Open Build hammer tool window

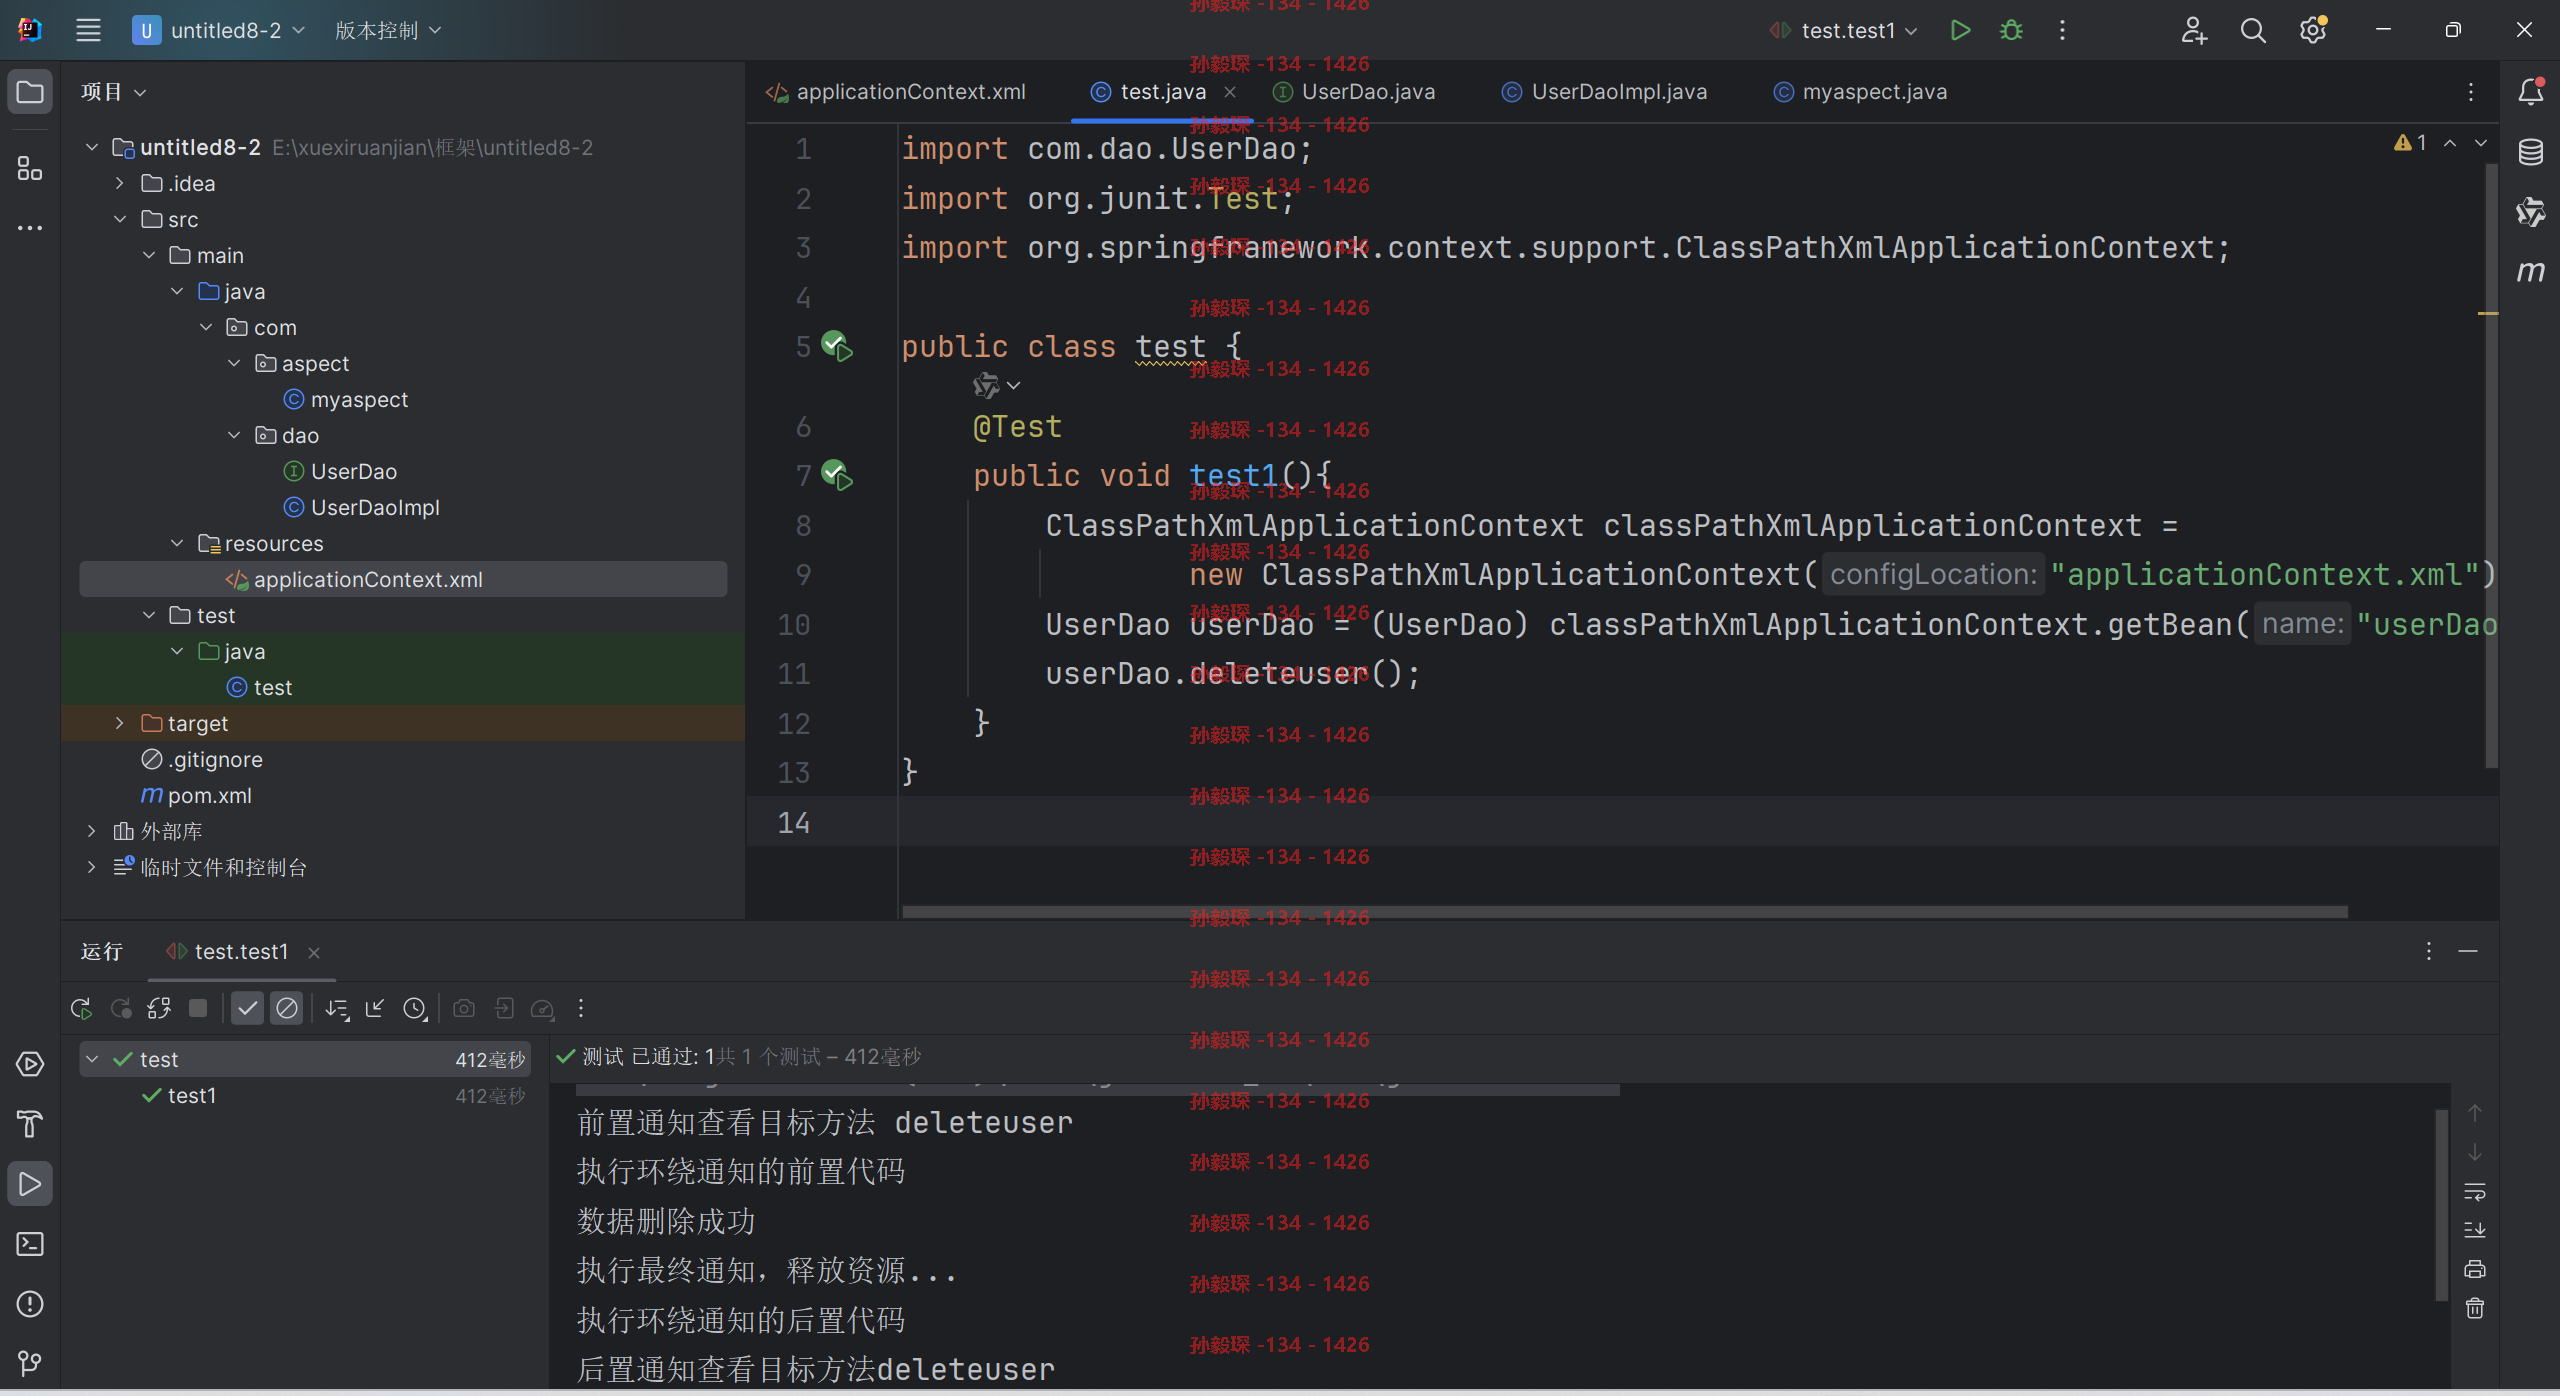pyautogui.click(x=30, y=1124)
